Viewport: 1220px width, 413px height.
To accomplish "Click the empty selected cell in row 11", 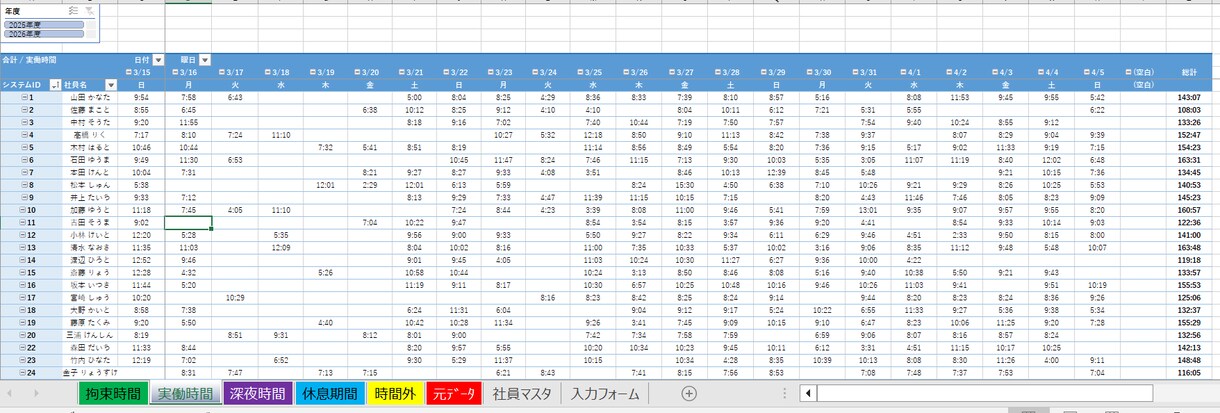I will (188, 222).
